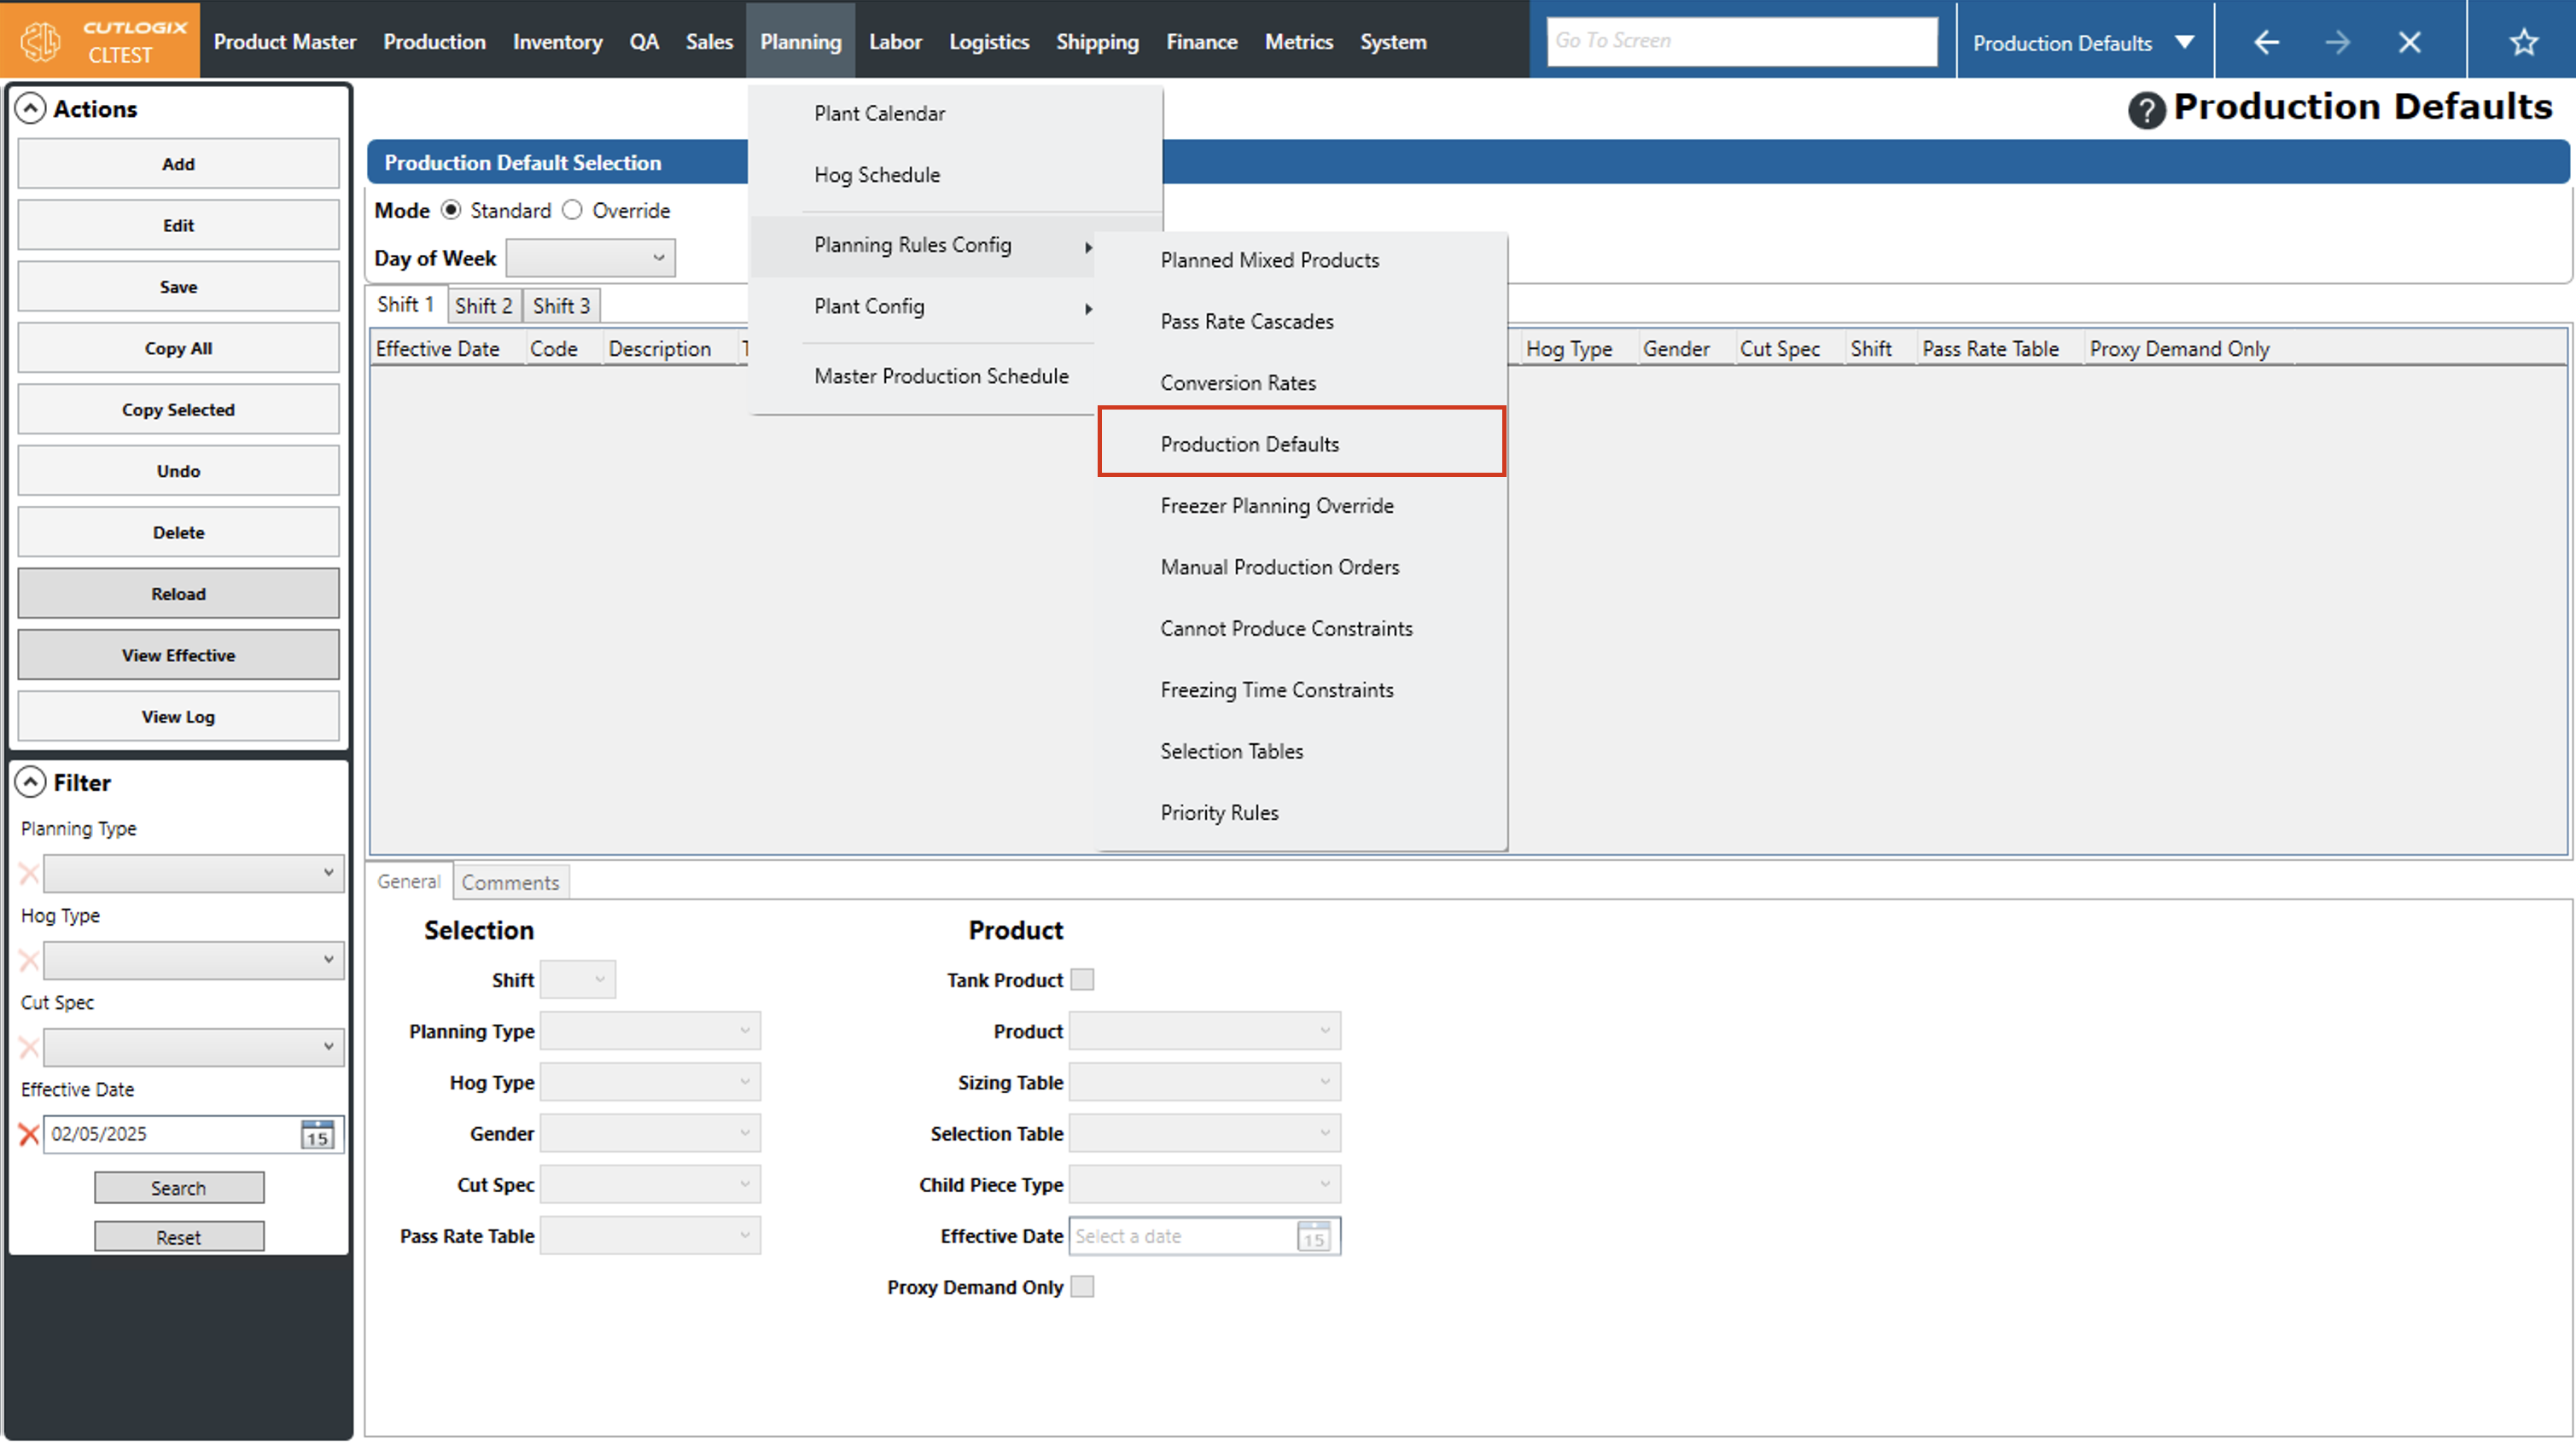Collapse the Actions panel

pos(31,109)
